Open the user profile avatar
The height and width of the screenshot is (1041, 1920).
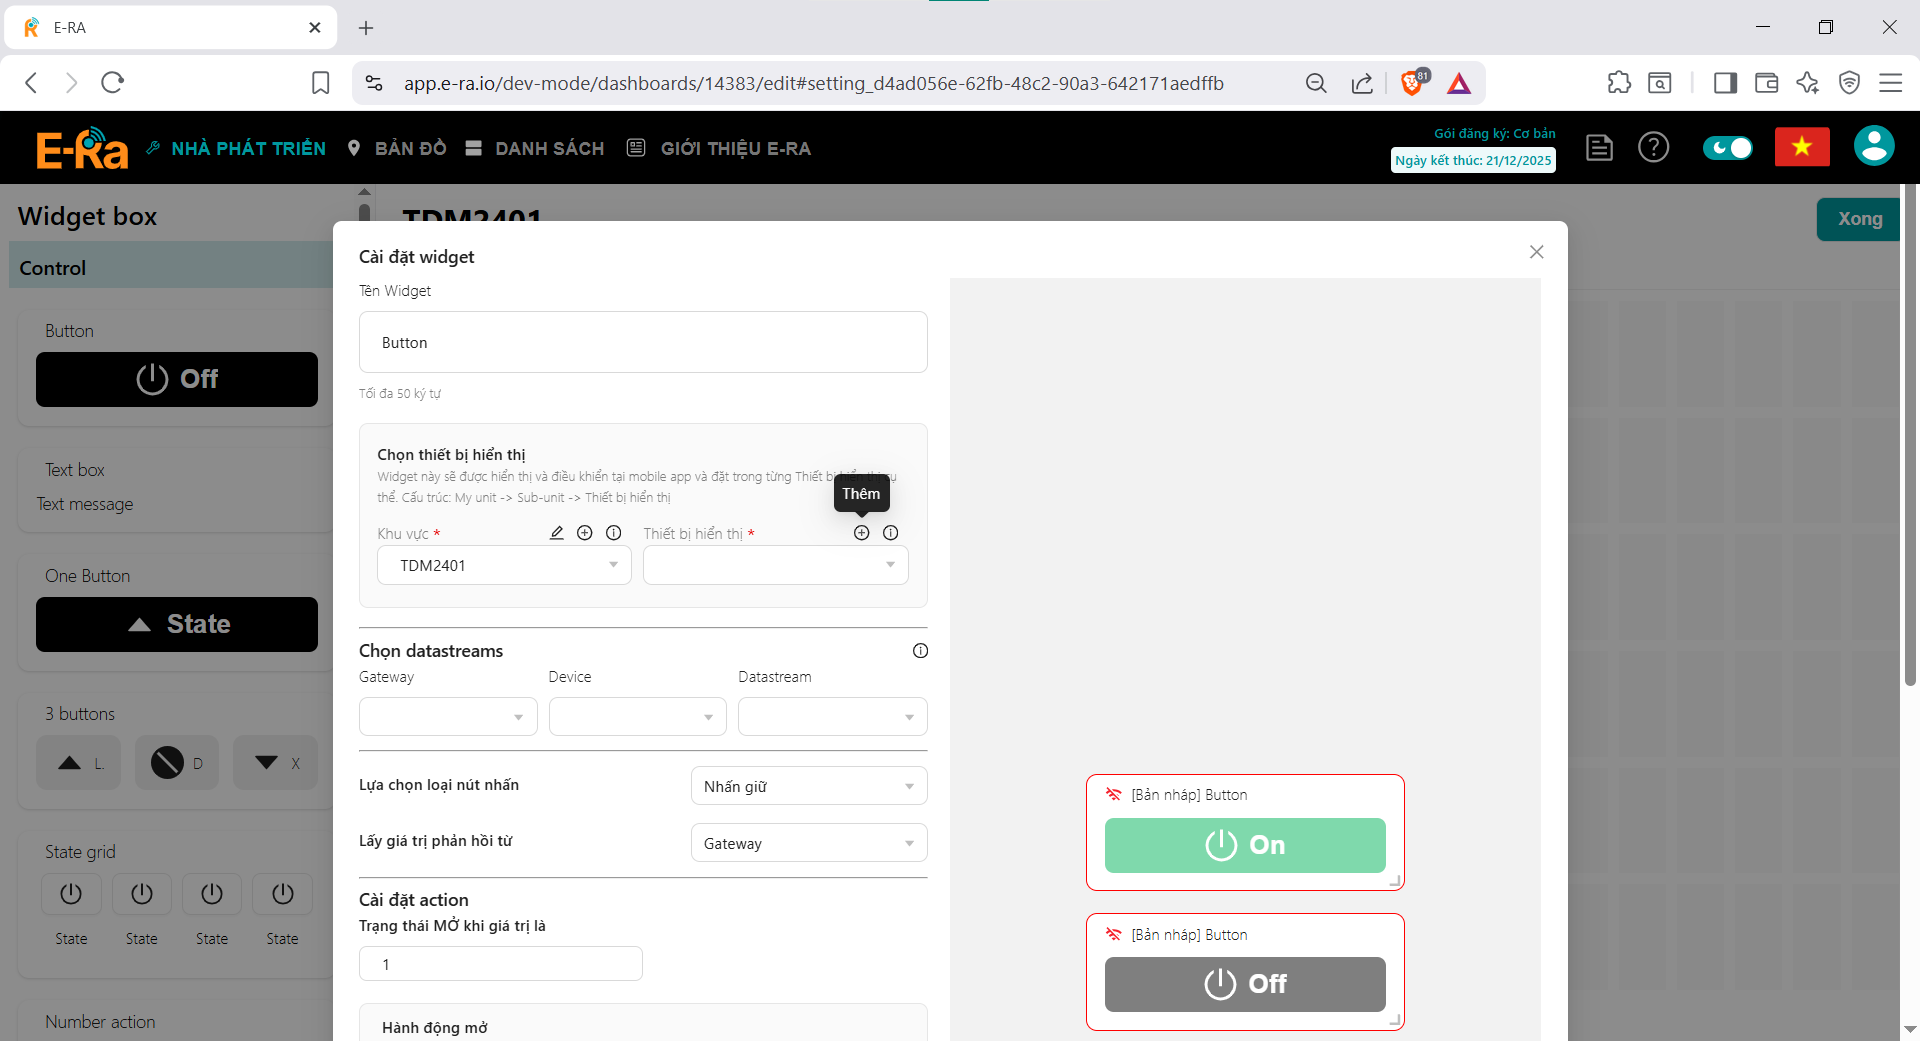click(x=1873, y=147)
